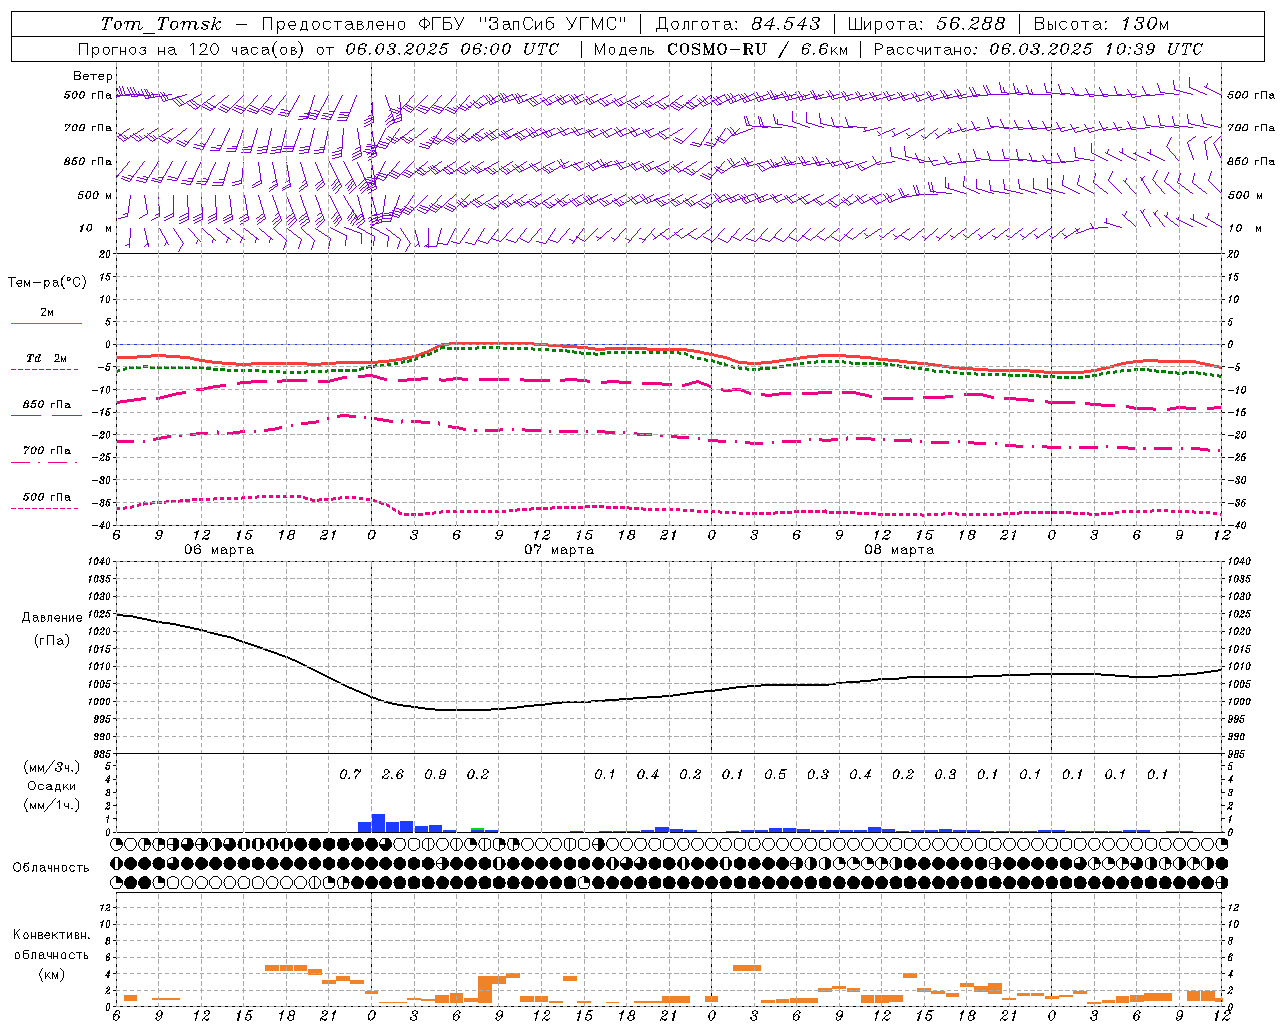1280x1024 pixels.
Task: Click the 0.7 precipitation amount
Action: click(350, 774)
